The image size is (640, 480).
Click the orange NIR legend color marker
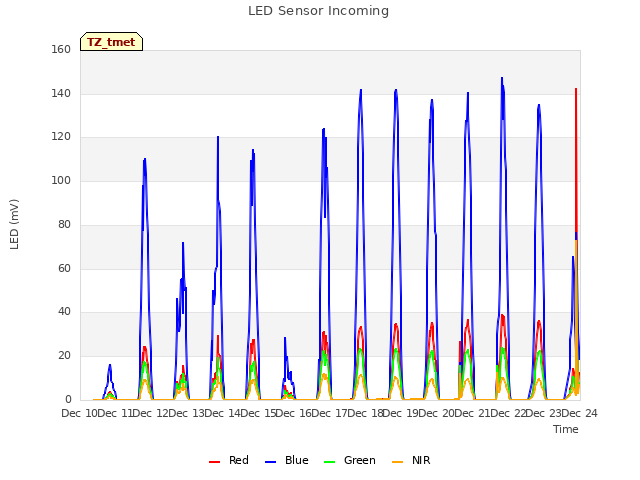tap(397, 462)
